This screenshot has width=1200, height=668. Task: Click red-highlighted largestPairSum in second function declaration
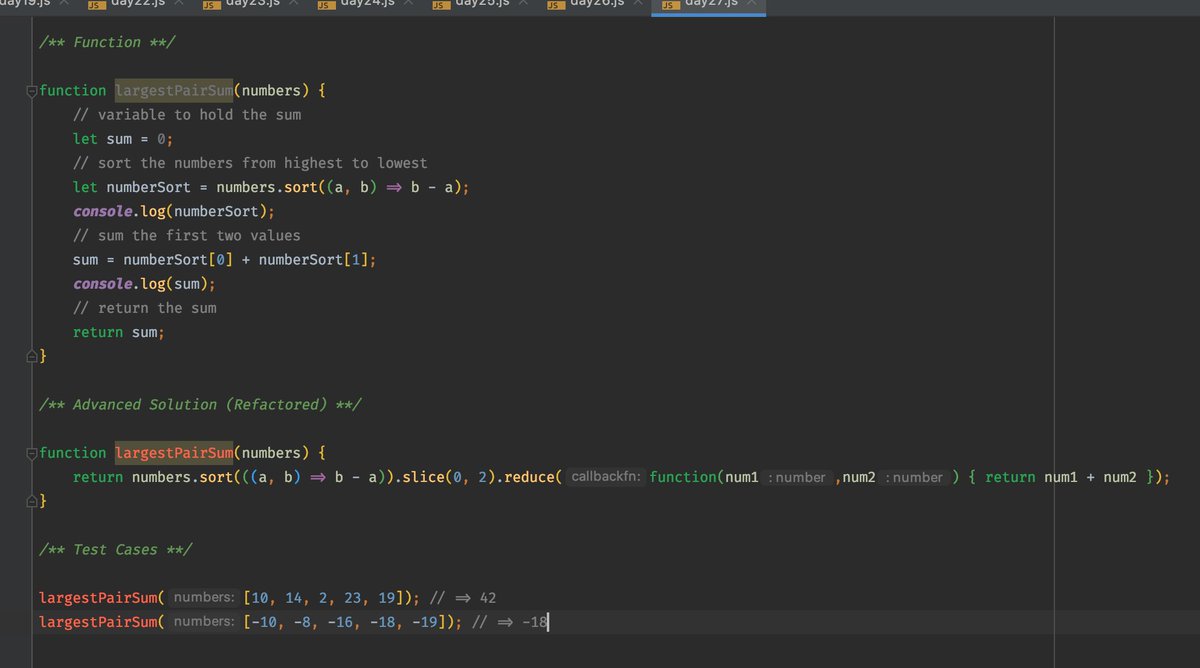[x=174, y=453]
